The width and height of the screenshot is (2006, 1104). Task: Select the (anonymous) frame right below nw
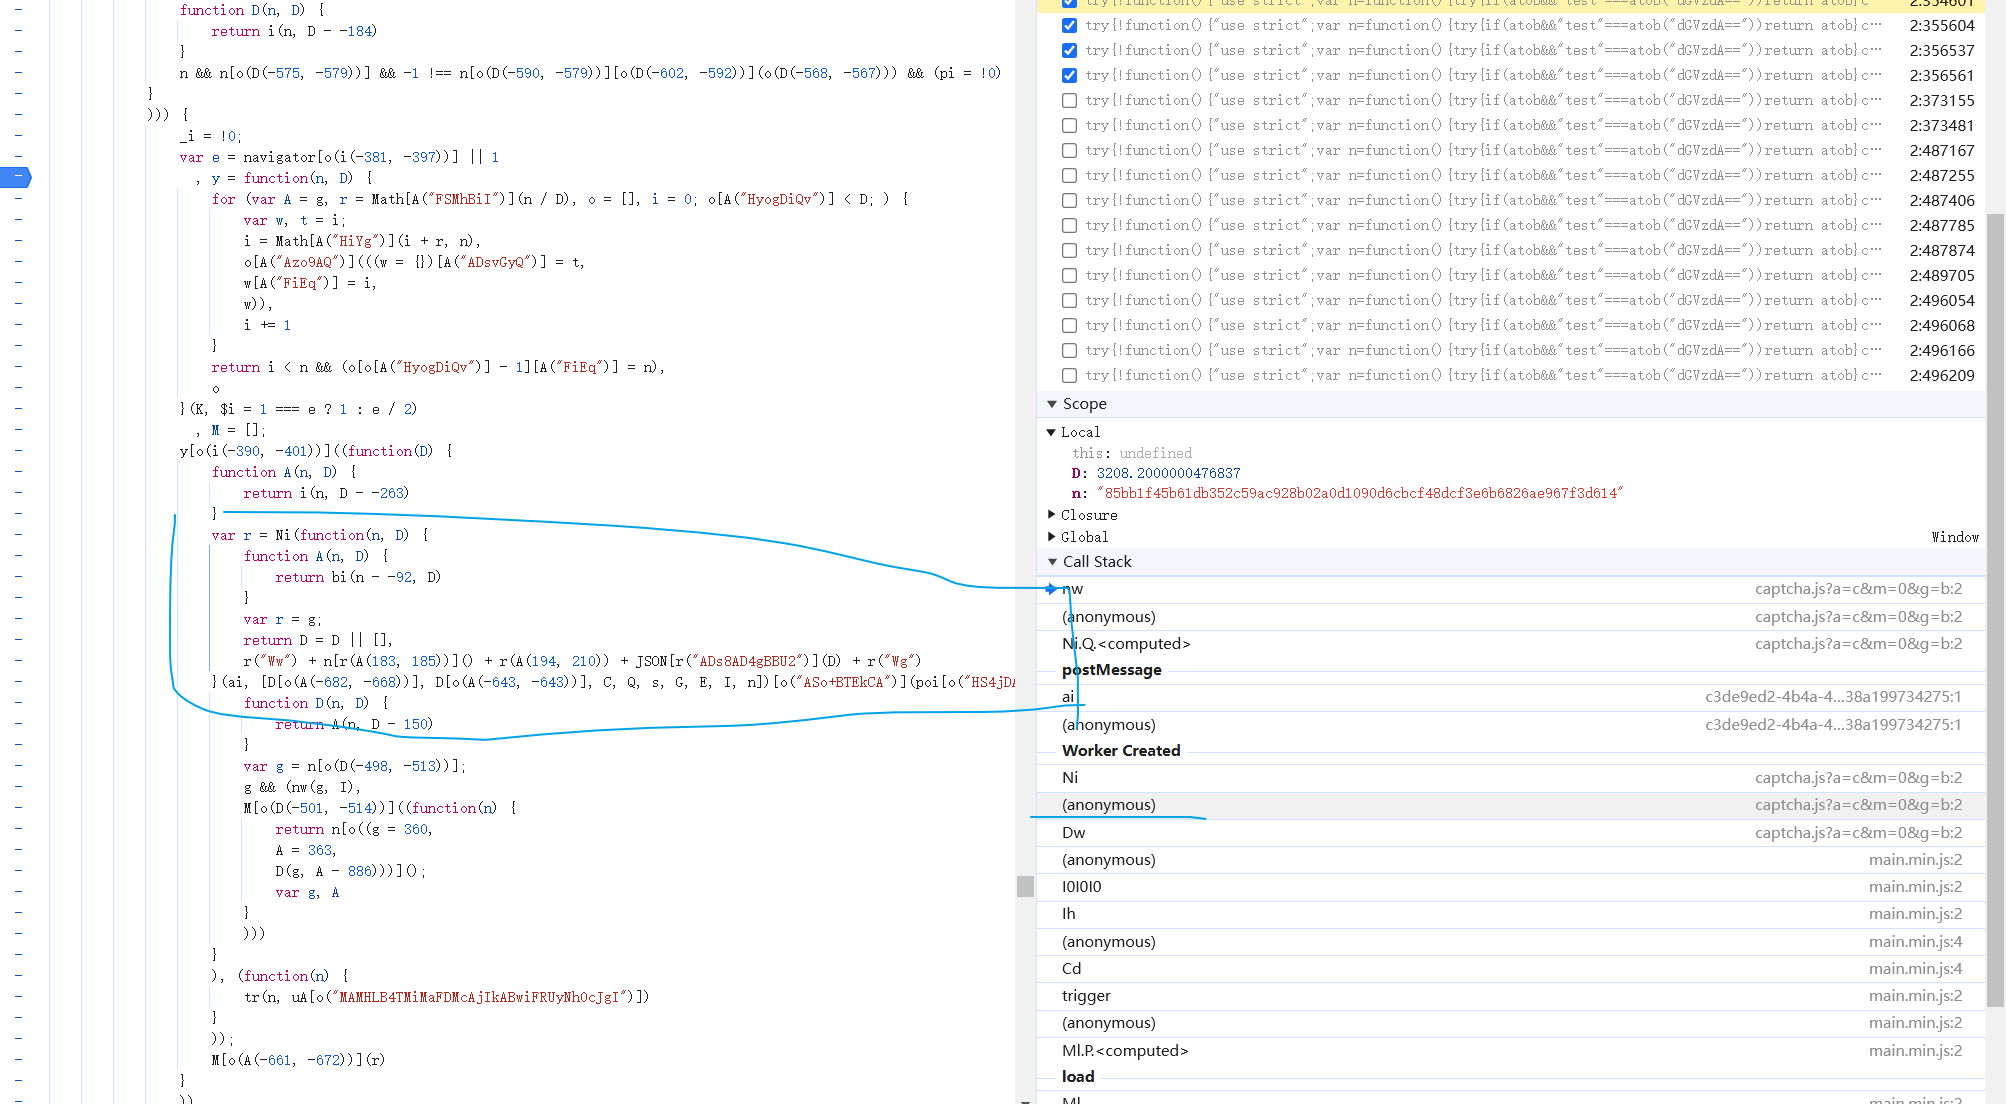tap(1510, 617)
